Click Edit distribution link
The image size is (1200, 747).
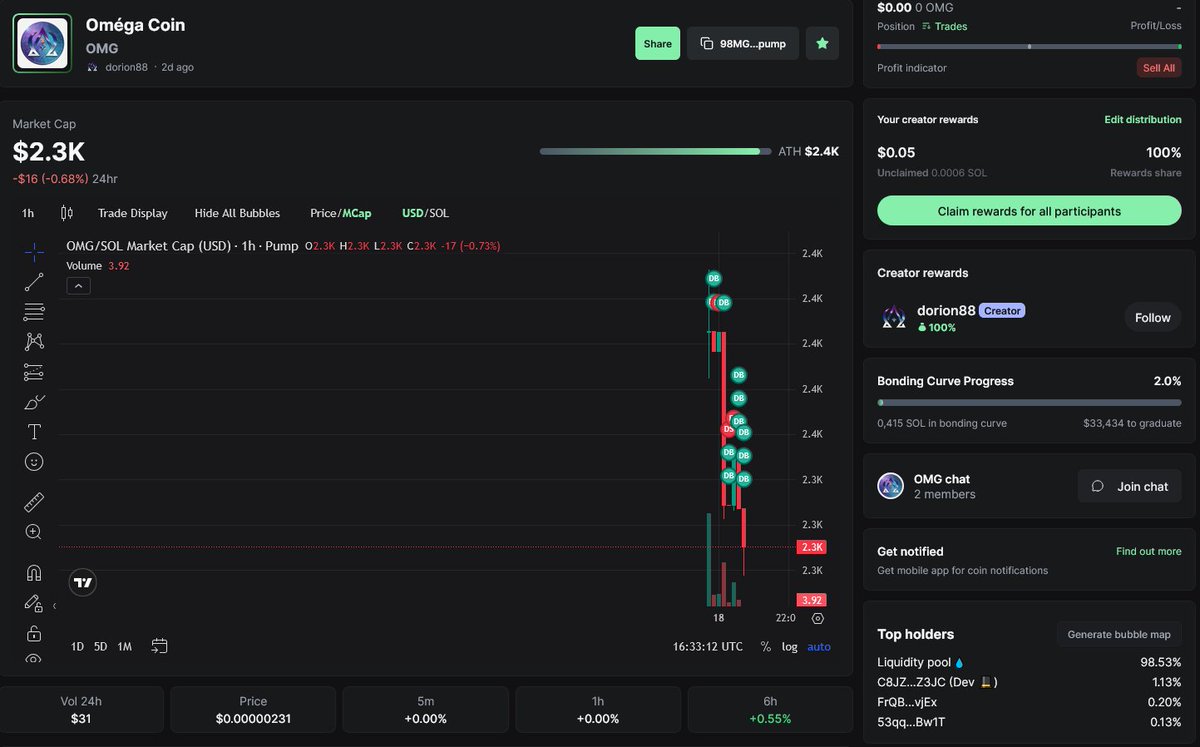(1143, 119)
